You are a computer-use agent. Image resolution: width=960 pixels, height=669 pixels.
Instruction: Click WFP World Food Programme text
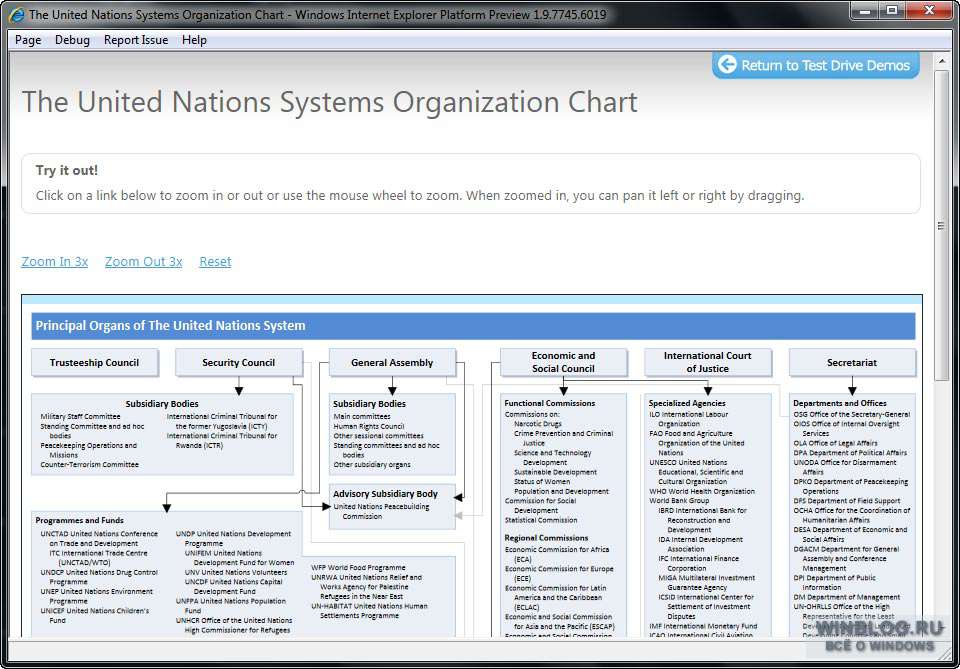358,567
